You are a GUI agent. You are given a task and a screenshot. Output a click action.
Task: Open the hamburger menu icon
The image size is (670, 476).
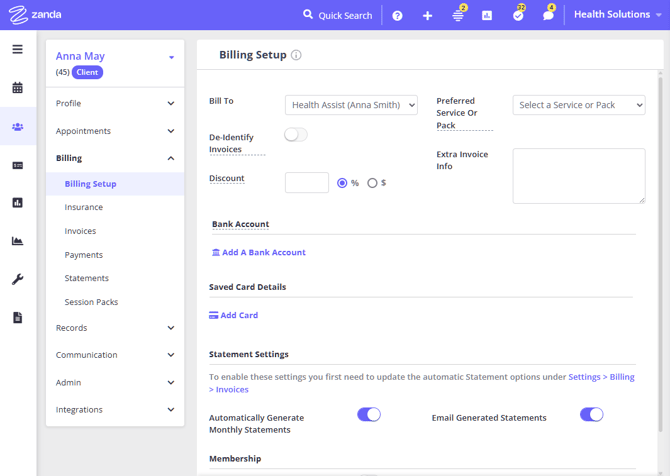point(17,49)
